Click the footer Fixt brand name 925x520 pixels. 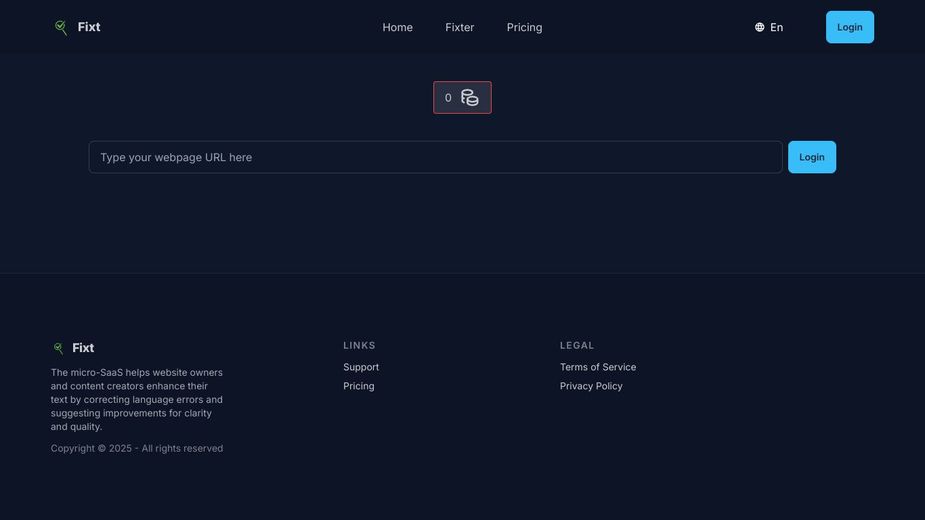coord(83,348)
